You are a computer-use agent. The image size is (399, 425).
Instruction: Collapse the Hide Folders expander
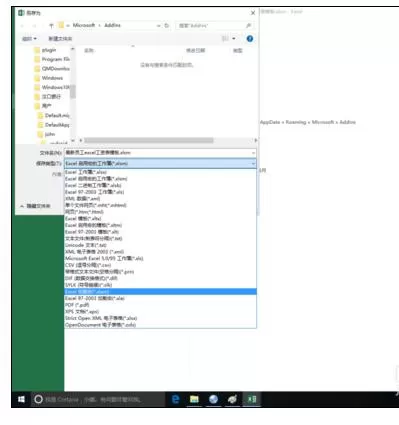point(35,206)
